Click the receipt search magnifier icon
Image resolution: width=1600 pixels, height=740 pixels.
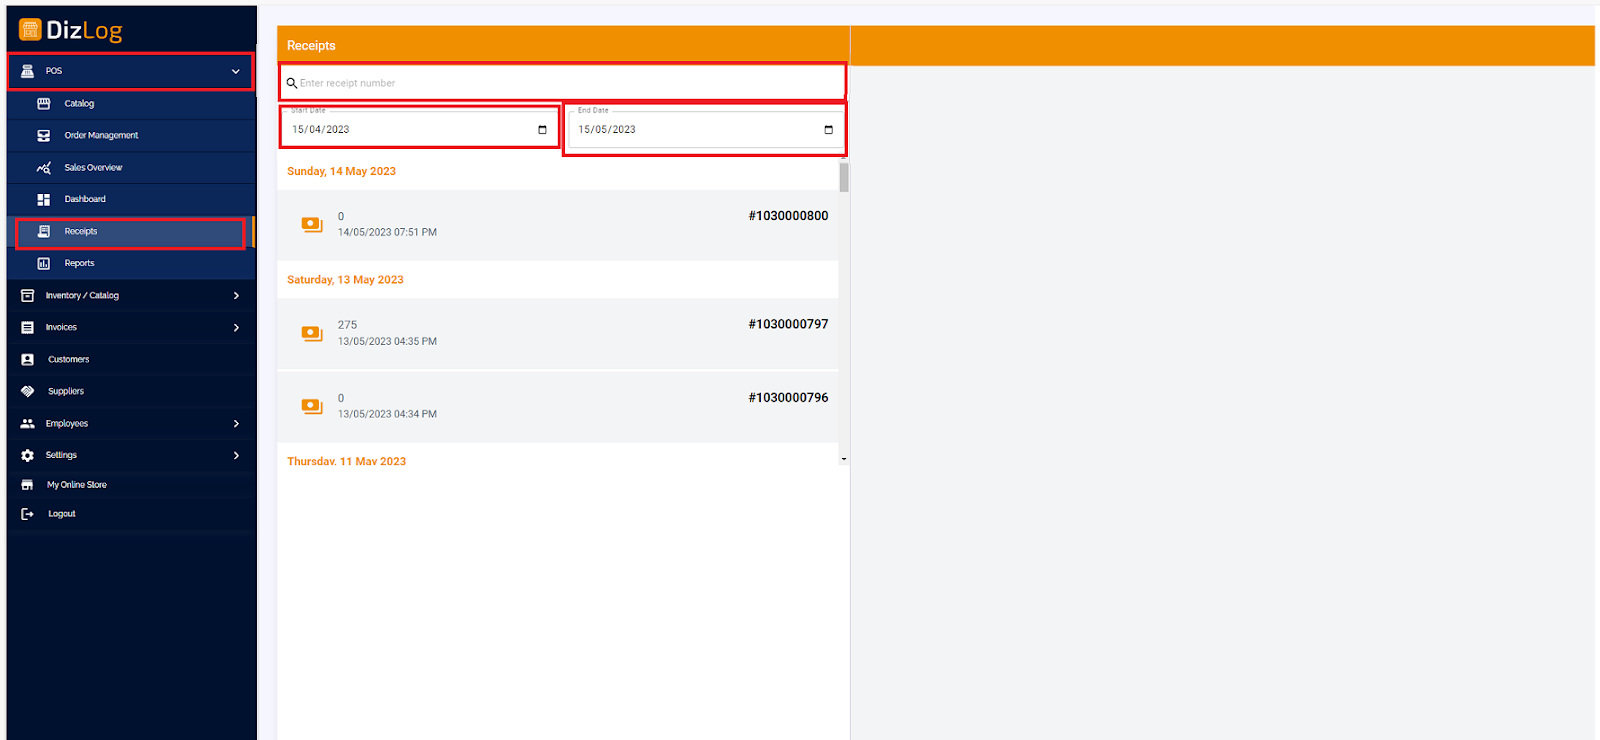point(292,83)
